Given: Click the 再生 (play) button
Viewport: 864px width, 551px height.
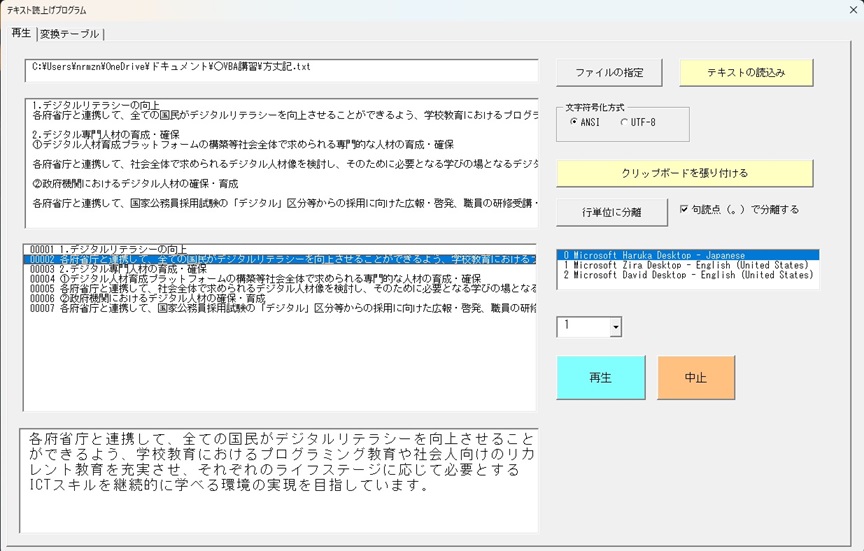Looking at the screenshot, I should click(x=600, y=378).
